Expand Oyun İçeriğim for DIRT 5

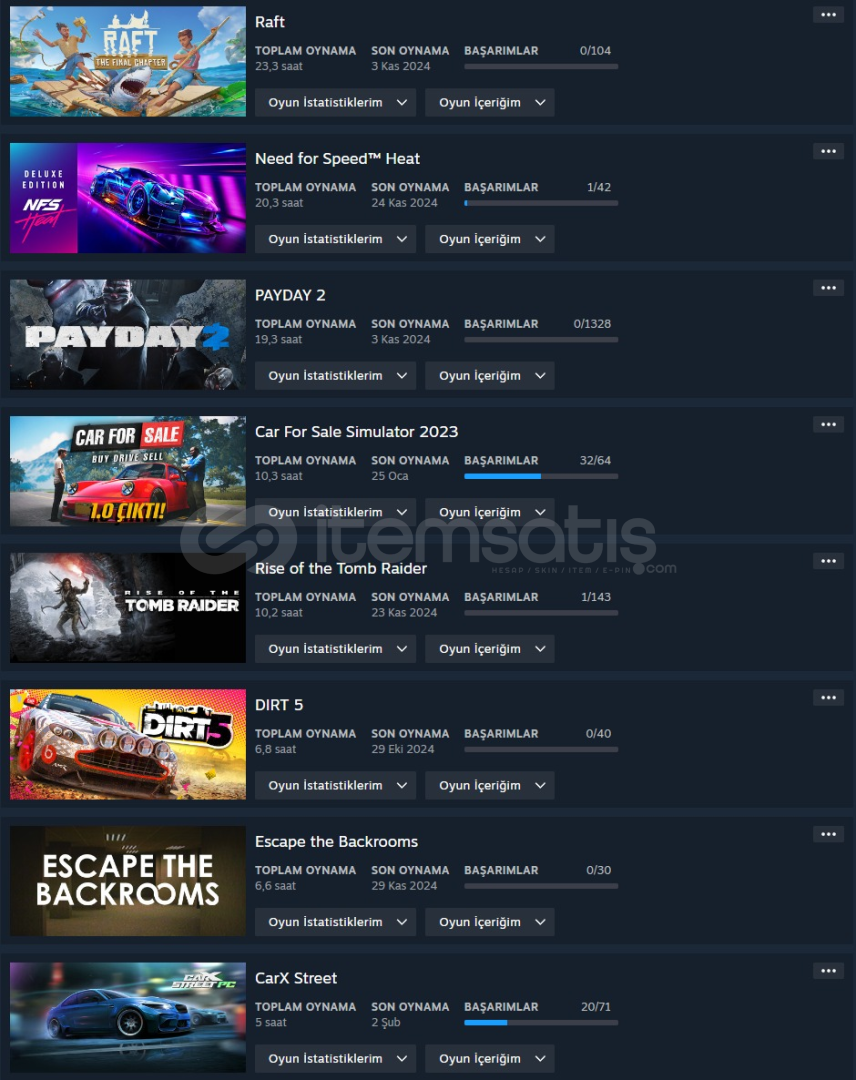coord(490,785)
